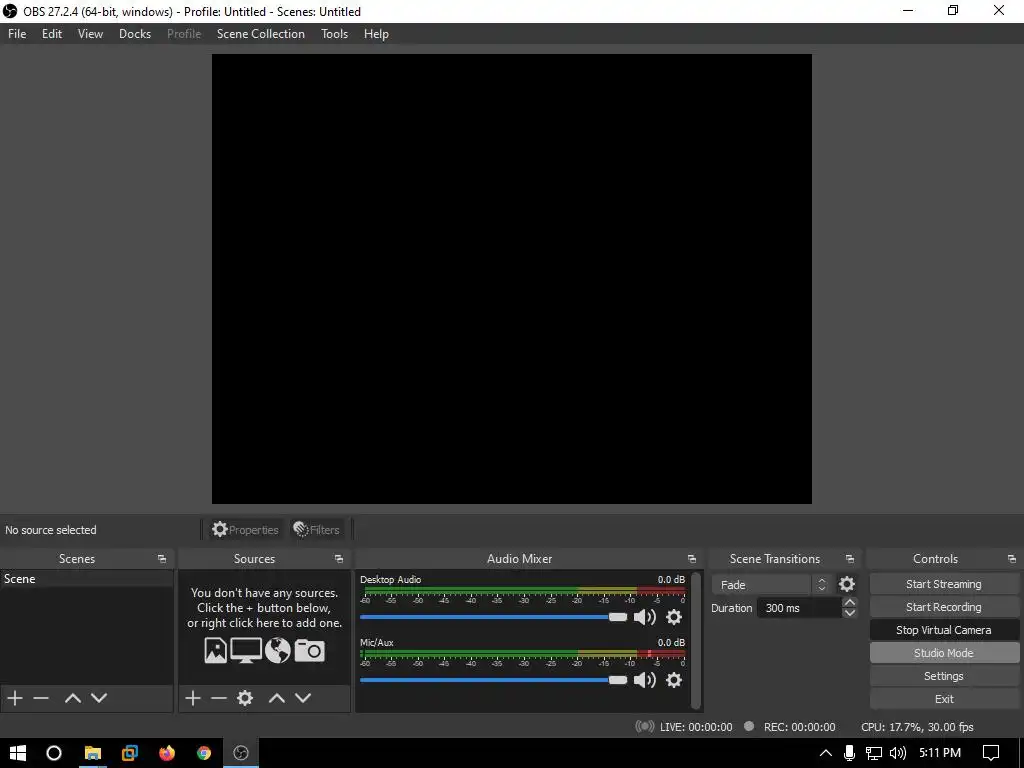
Task: Open File Explorer from the taskbar
Action: [x=93, y=753]
